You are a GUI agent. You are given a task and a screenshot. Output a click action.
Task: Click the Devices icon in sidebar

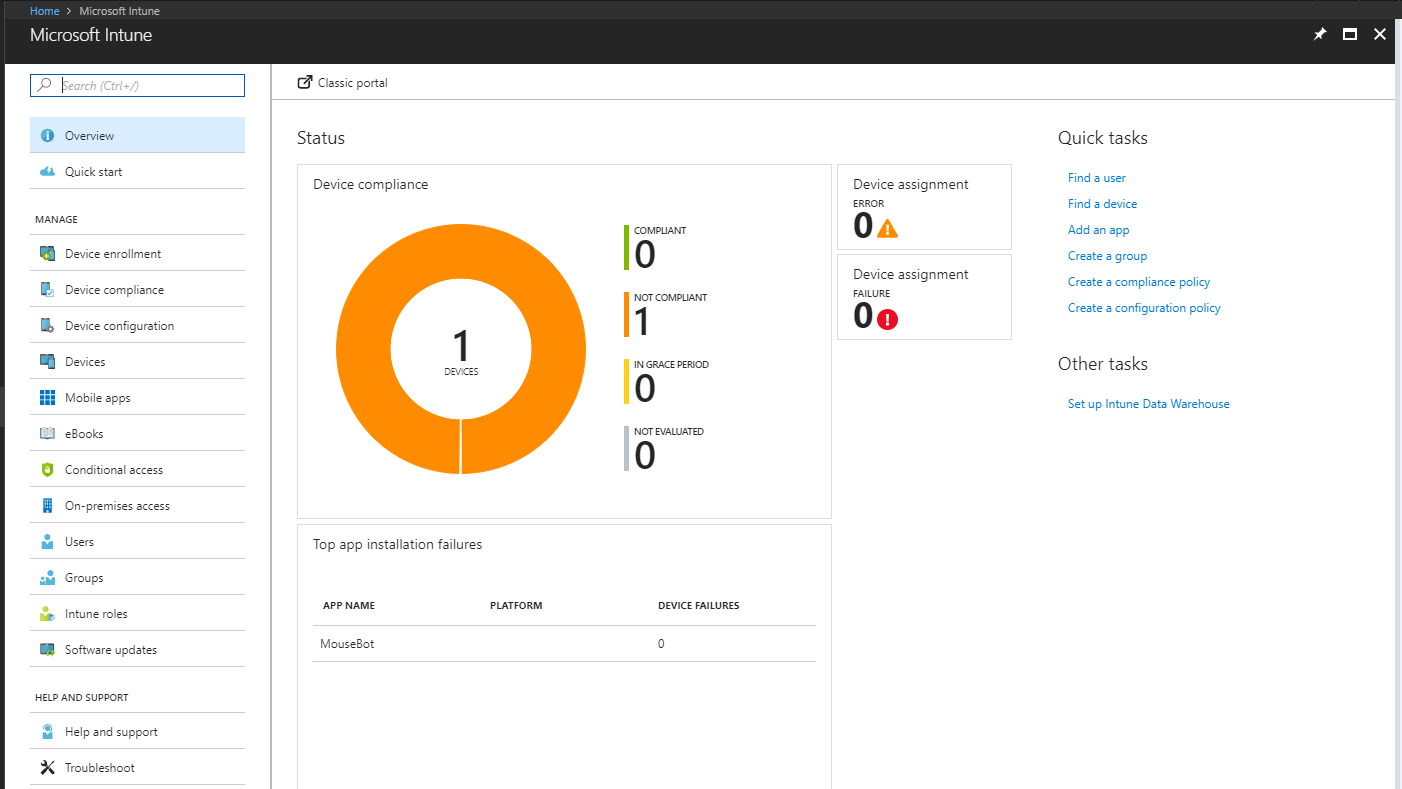(x=47, y=362)
